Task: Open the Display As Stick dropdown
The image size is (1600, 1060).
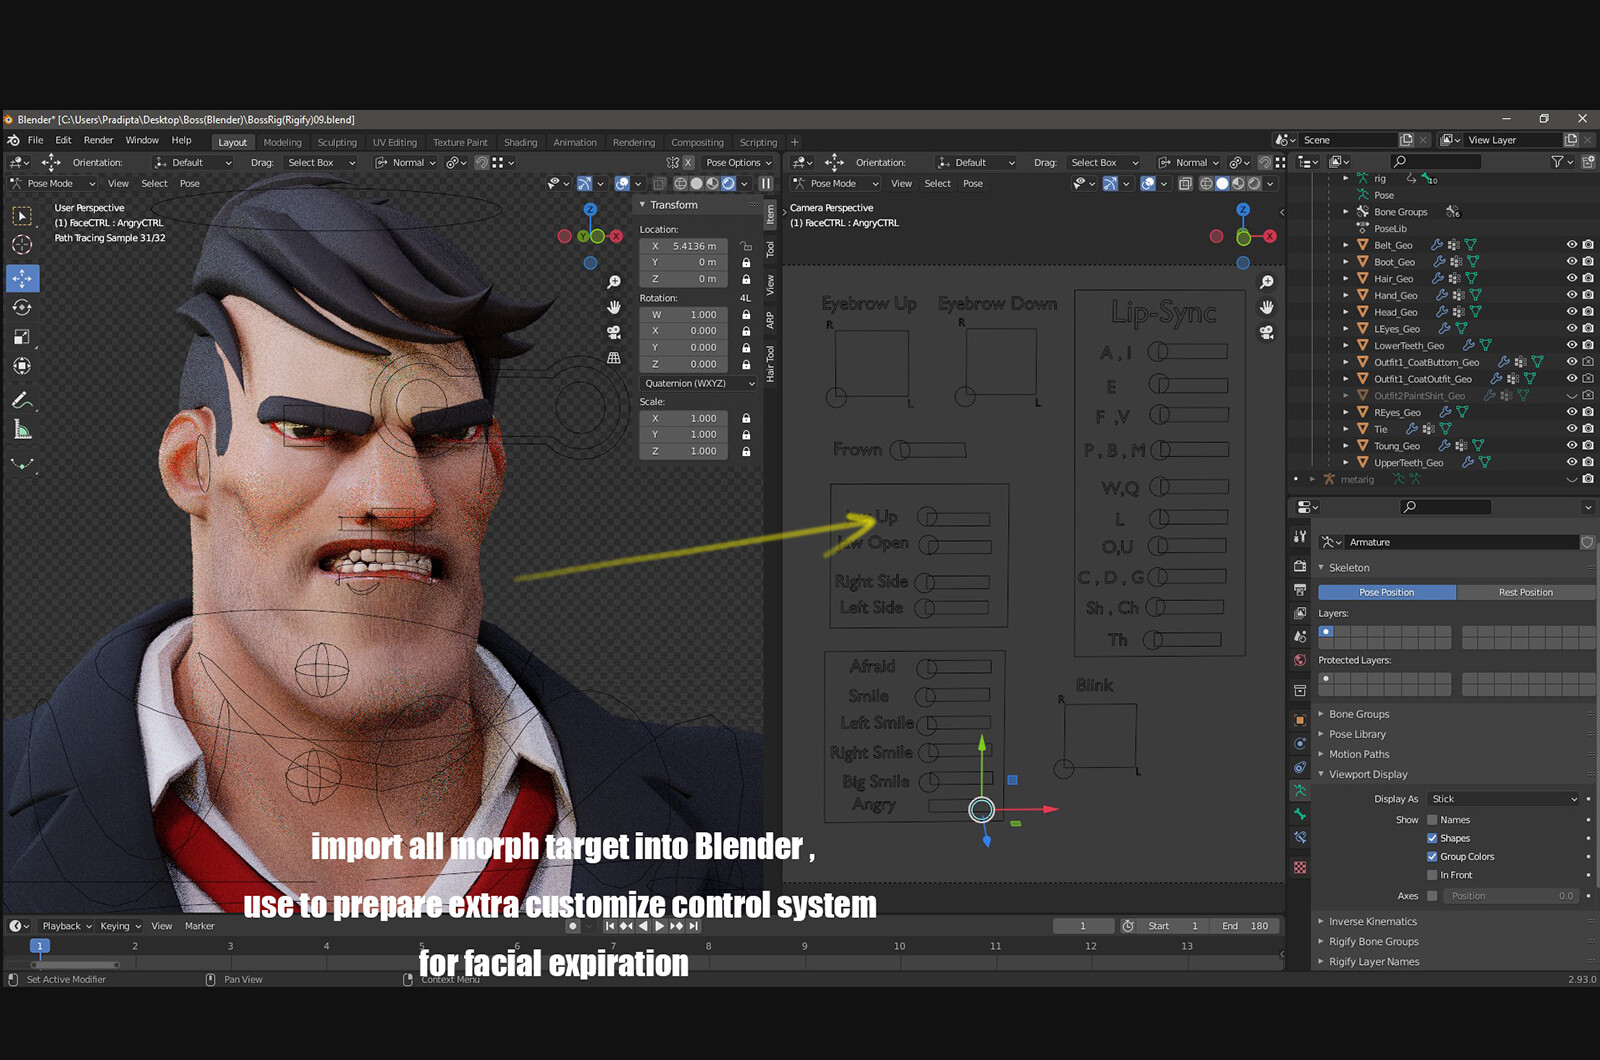Action: [x=1503, y=799]
